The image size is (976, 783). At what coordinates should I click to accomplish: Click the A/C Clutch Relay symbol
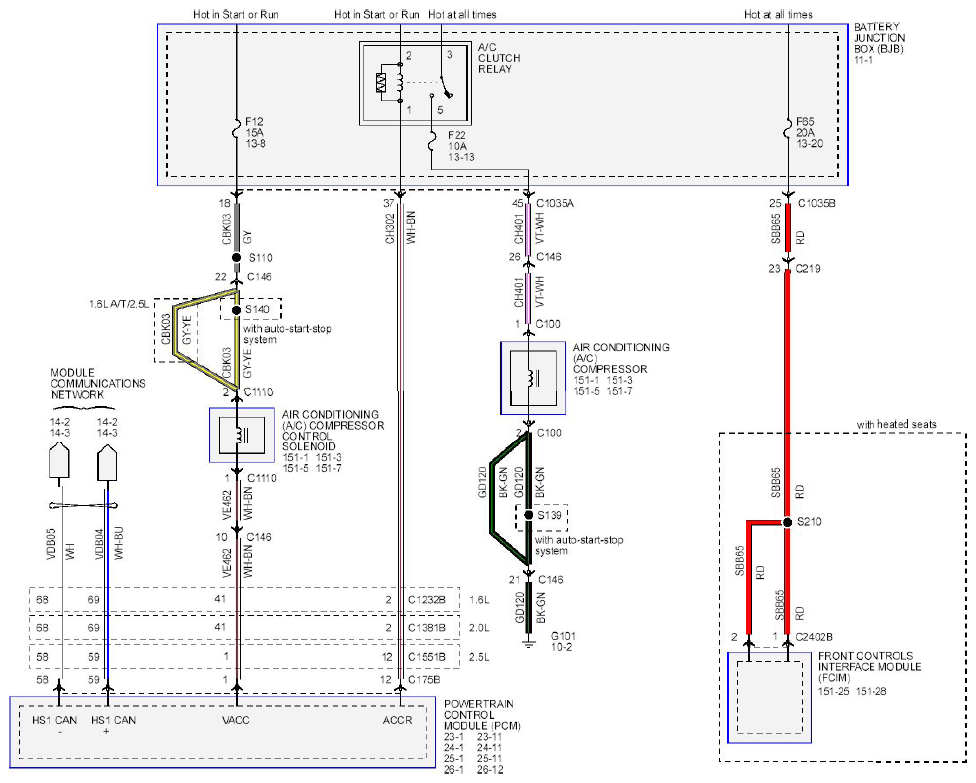click(415, 83)
